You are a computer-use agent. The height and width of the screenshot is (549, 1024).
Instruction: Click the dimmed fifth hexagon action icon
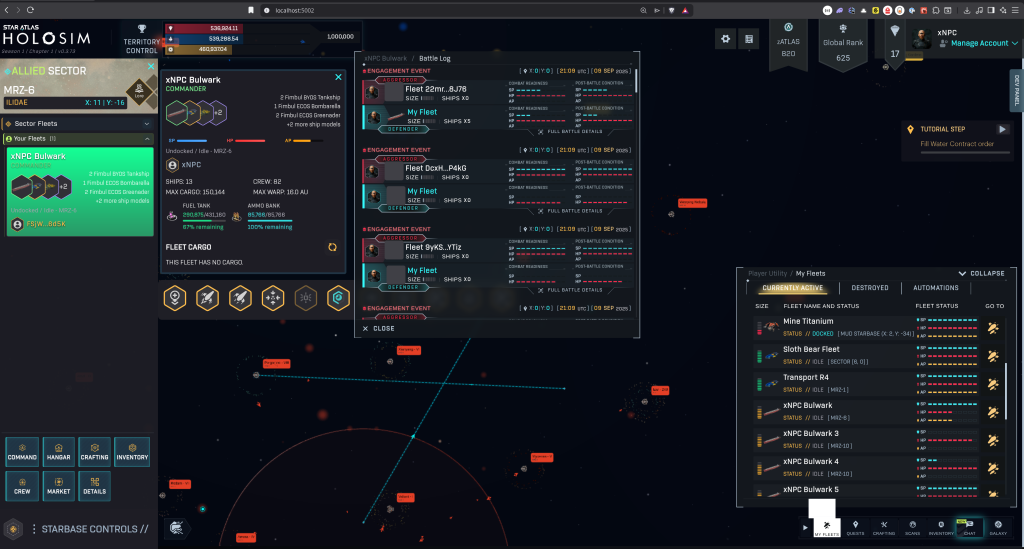pos(306,298)
